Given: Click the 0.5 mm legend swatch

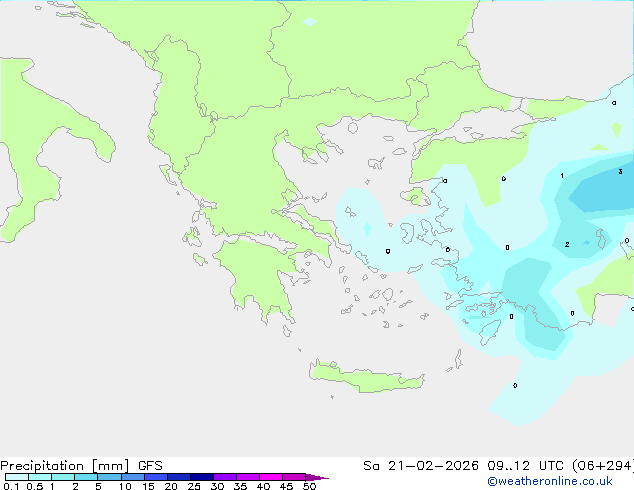Looking at the screenshot, I should (40, 477).
